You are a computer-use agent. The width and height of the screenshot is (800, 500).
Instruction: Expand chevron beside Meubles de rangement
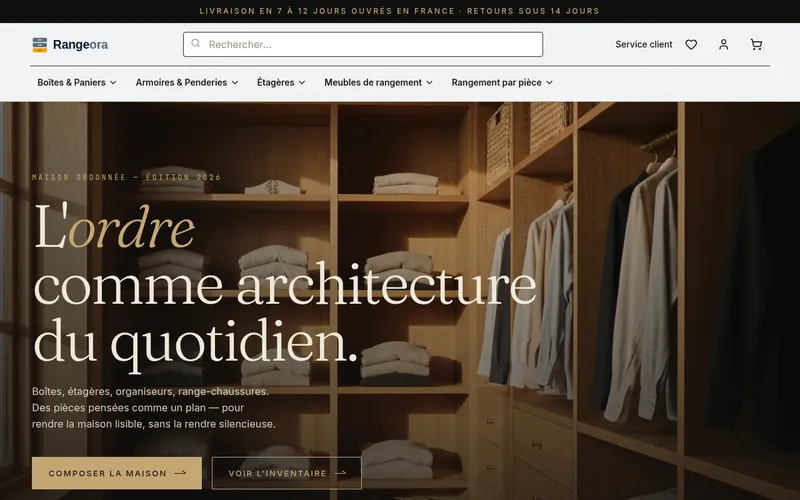coord(430,83)
